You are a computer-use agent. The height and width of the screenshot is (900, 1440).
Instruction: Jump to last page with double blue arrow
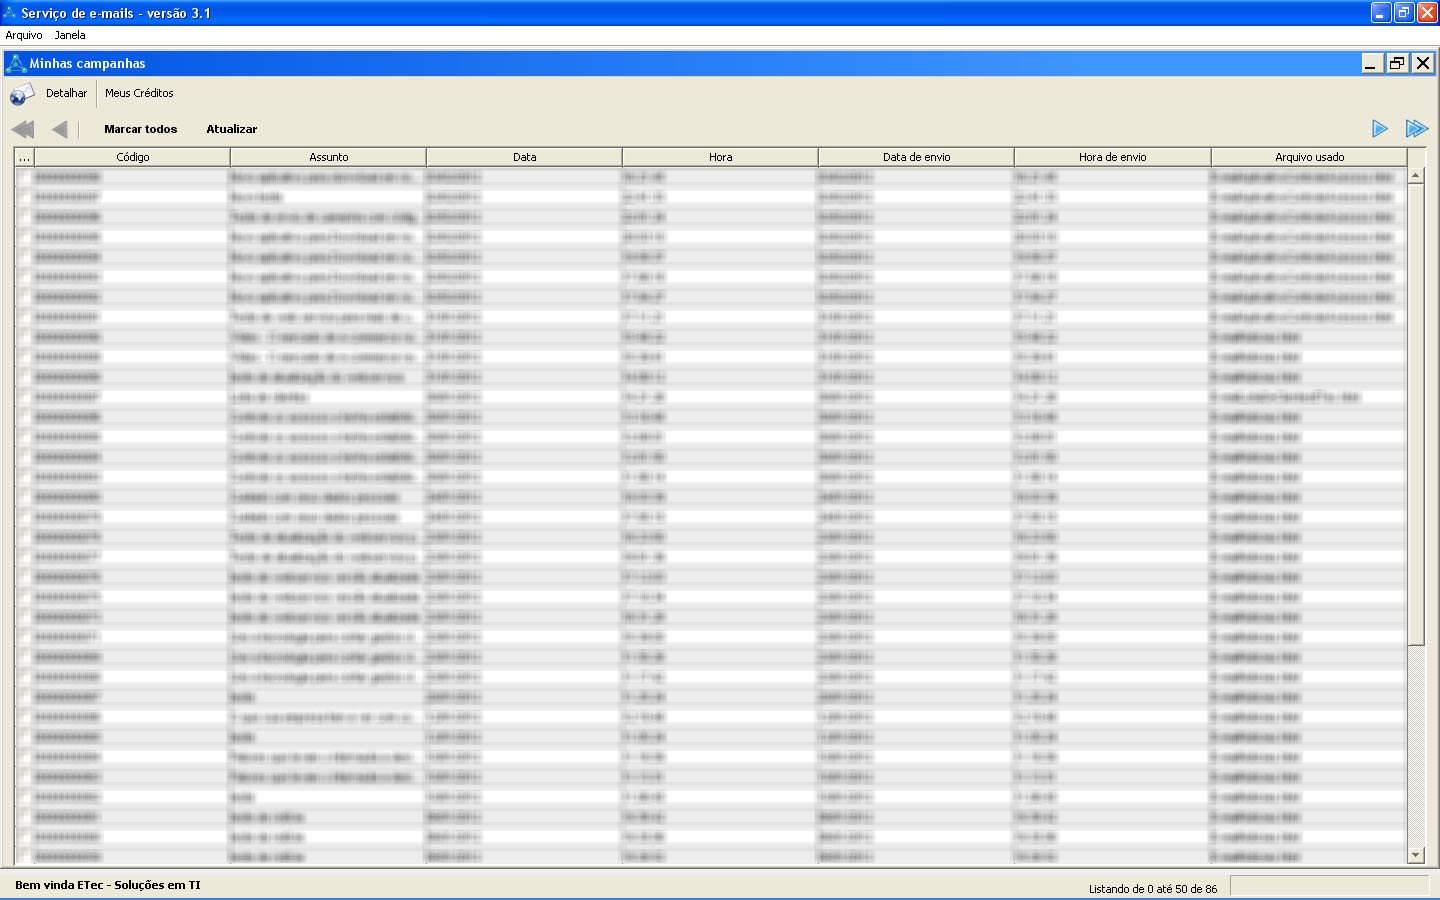pos(1416,129)
